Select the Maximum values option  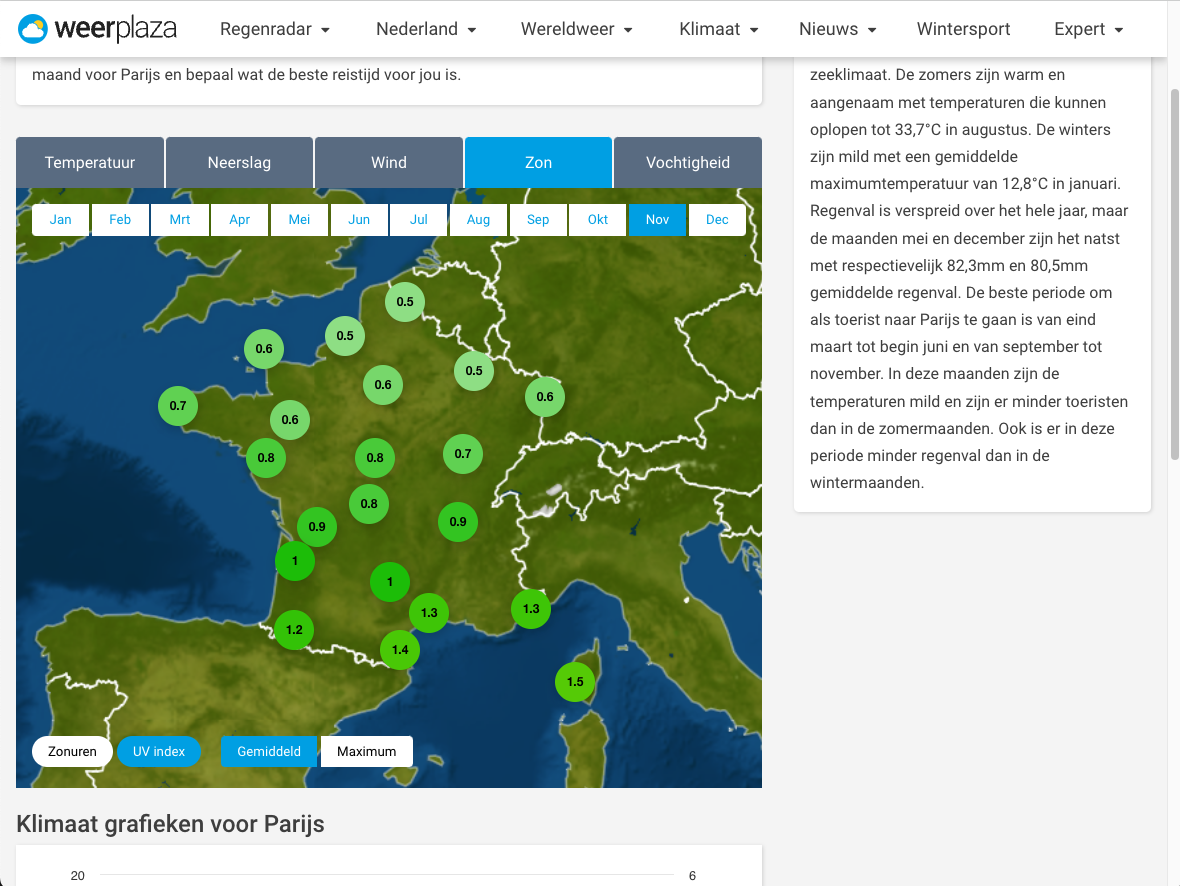click(366, 752)
